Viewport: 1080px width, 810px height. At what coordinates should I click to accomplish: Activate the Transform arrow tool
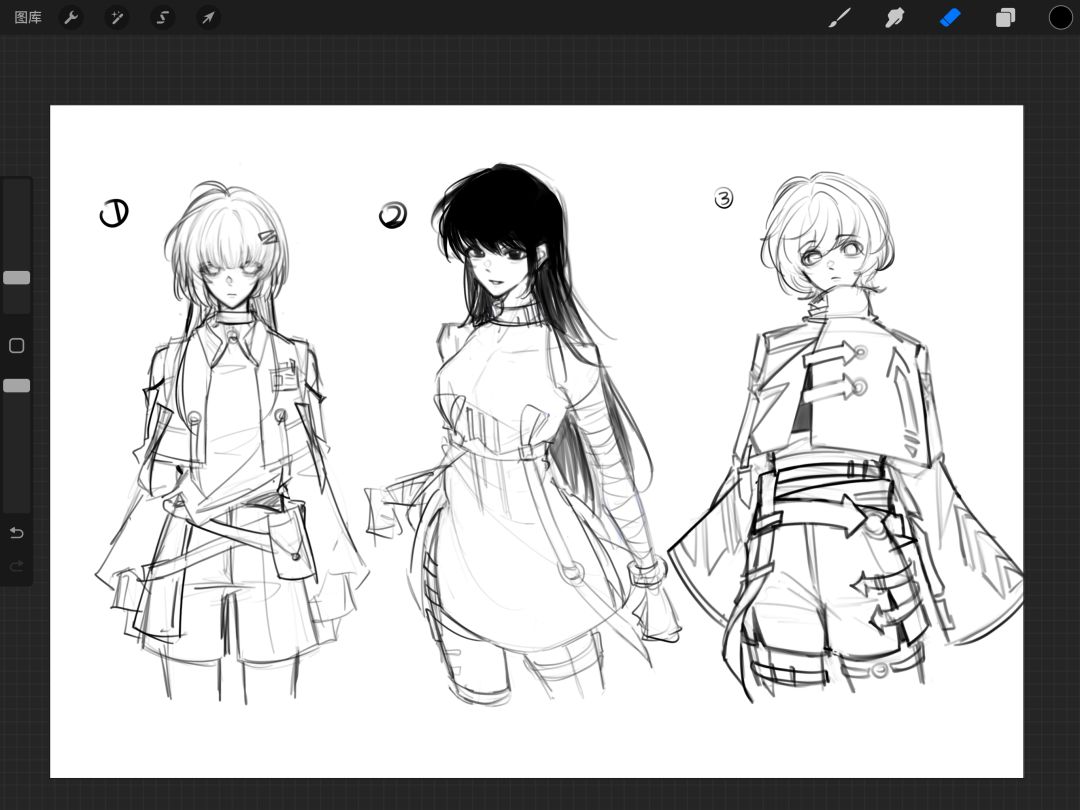pyautogui.click(x=208, y=17)
